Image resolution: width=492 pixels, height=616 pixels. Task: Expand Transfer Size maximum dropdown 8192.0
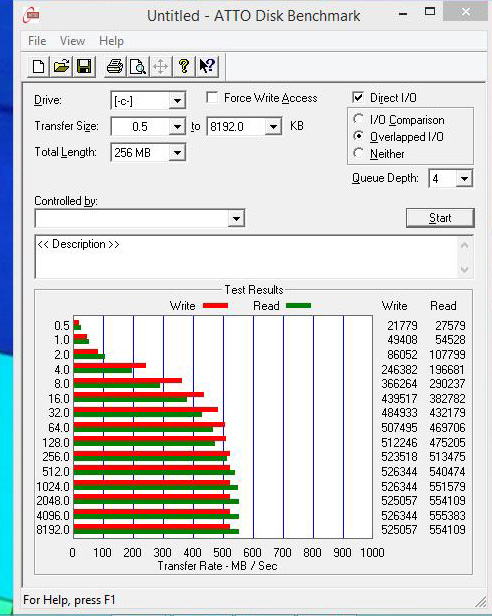tap(273, 127)
